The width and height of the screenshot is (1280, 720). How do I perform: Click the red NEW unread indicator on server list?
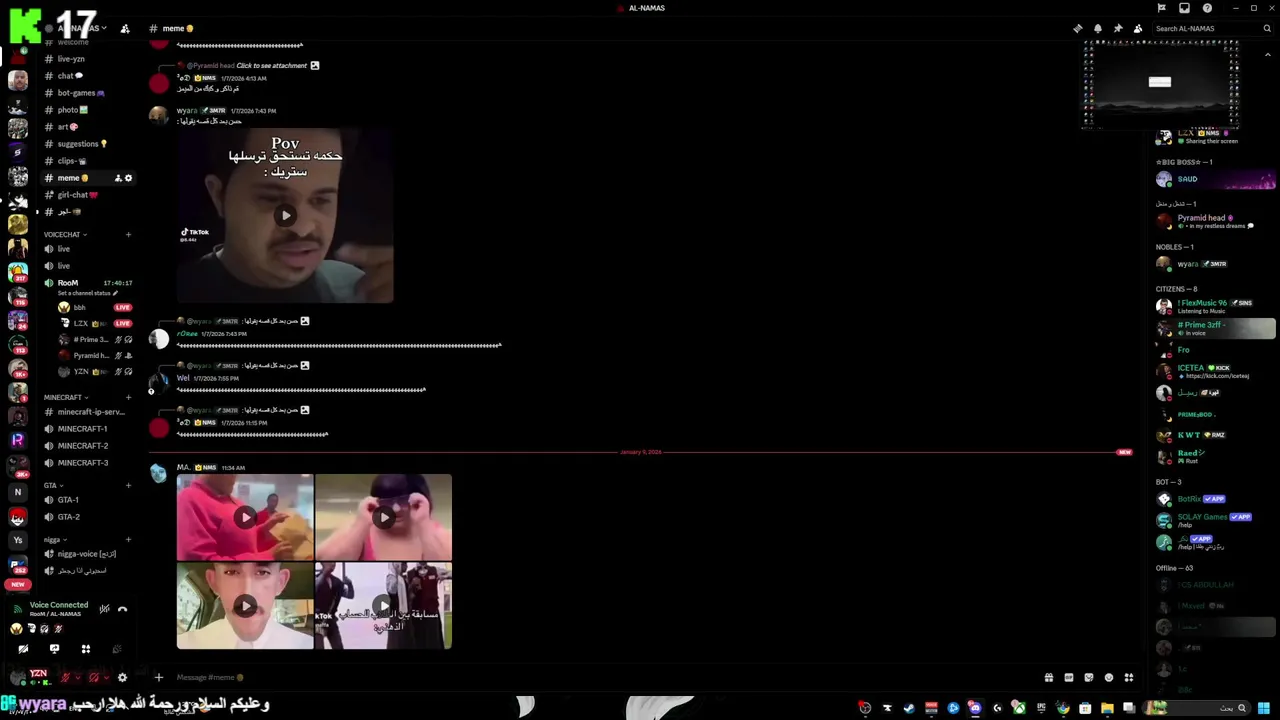click(17, 584)
